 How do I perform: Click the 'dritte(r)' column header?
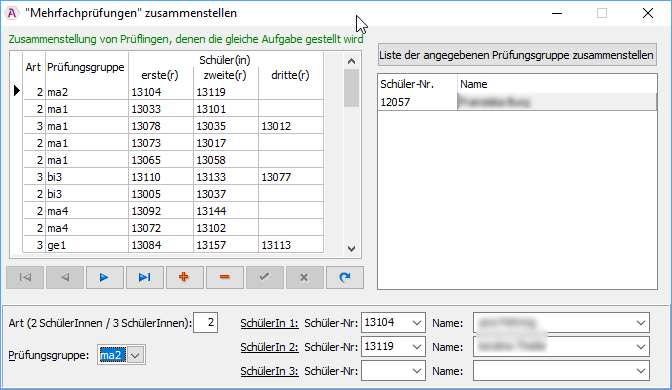[x=291, y=75]
